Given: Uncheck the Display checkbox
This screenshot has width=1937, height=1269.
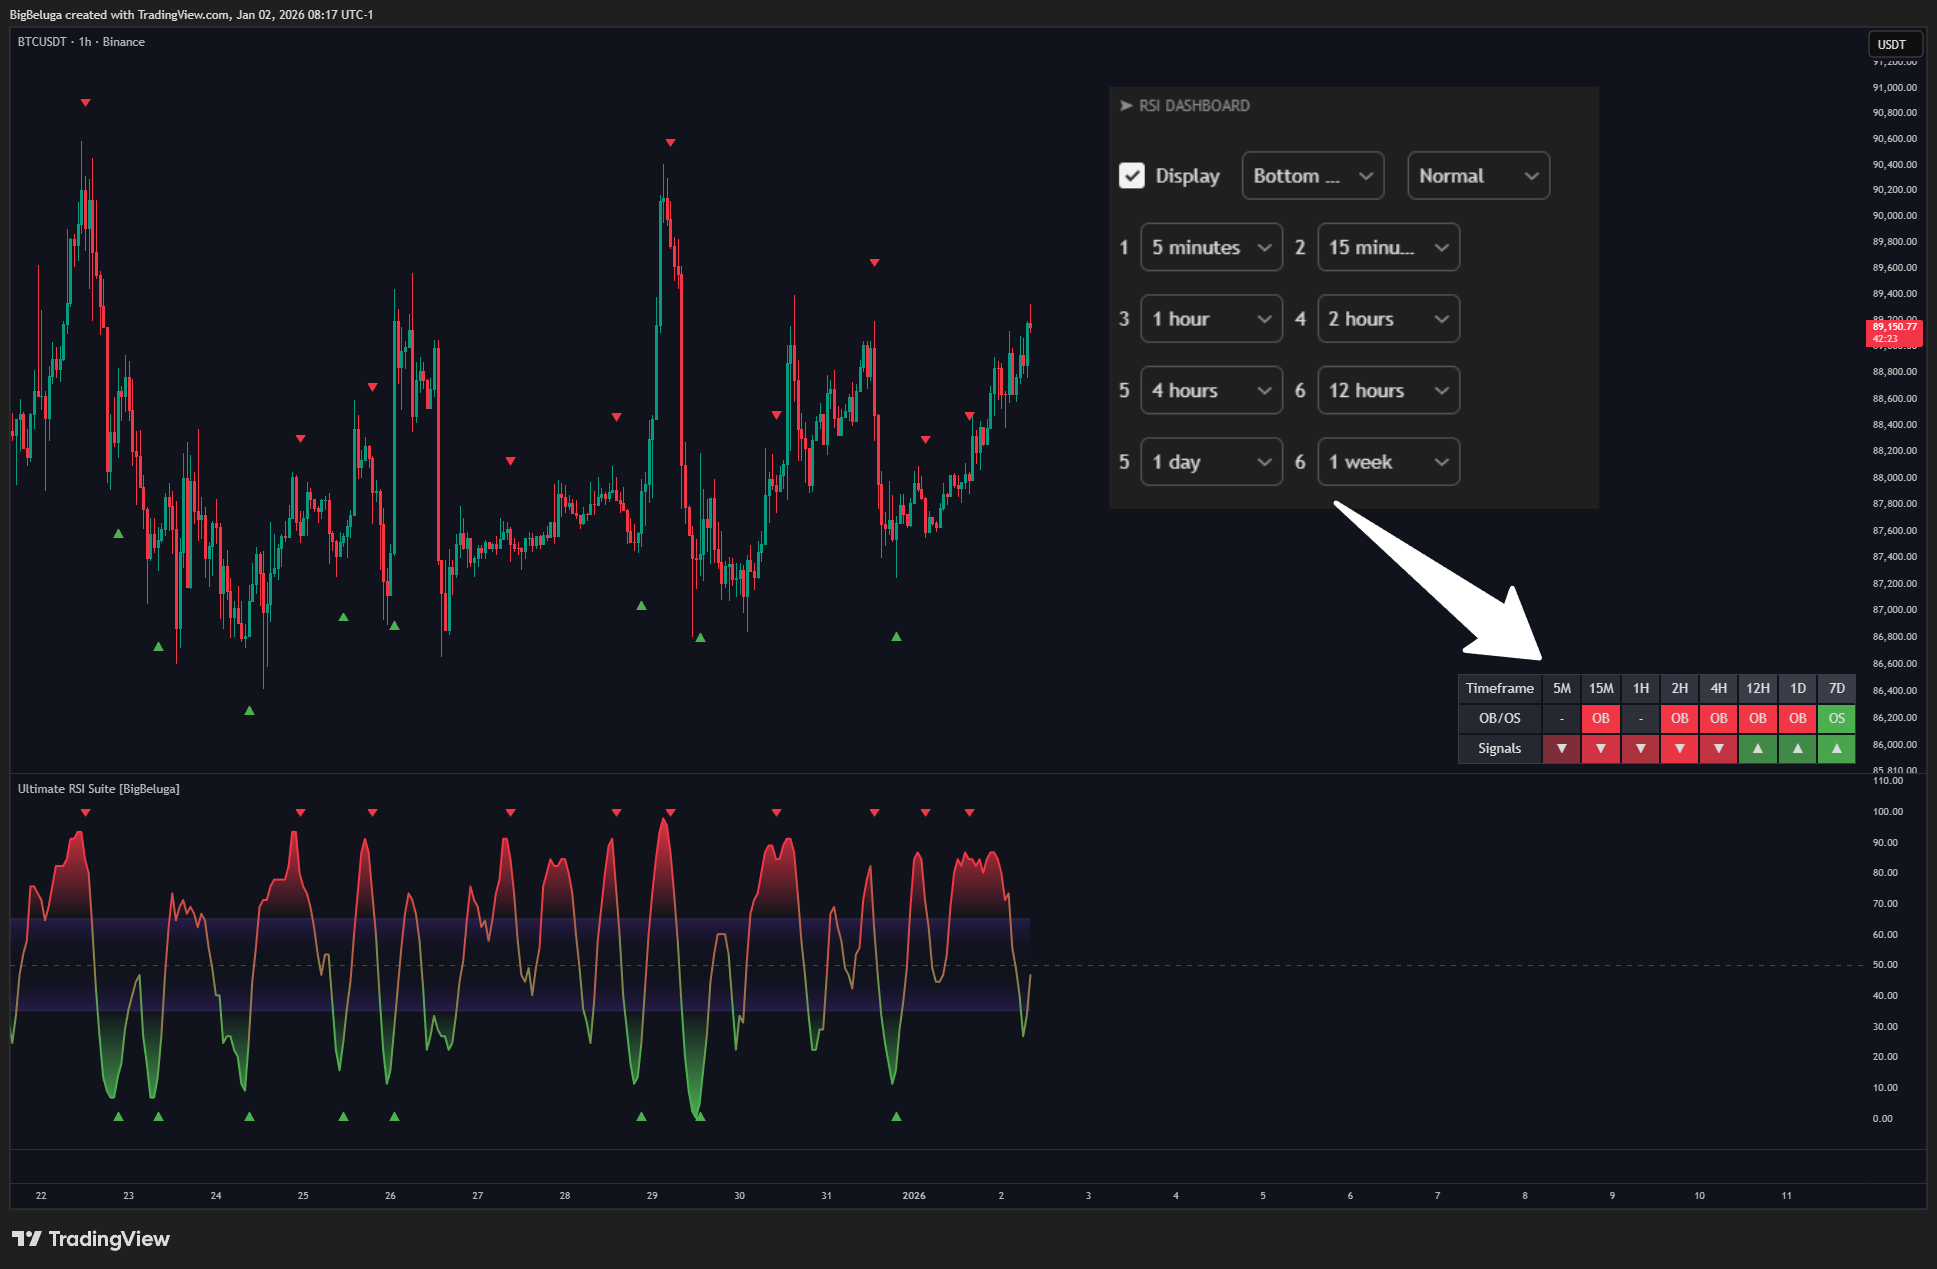Looking at the screenshot, I should click(x=1131, y=176).
